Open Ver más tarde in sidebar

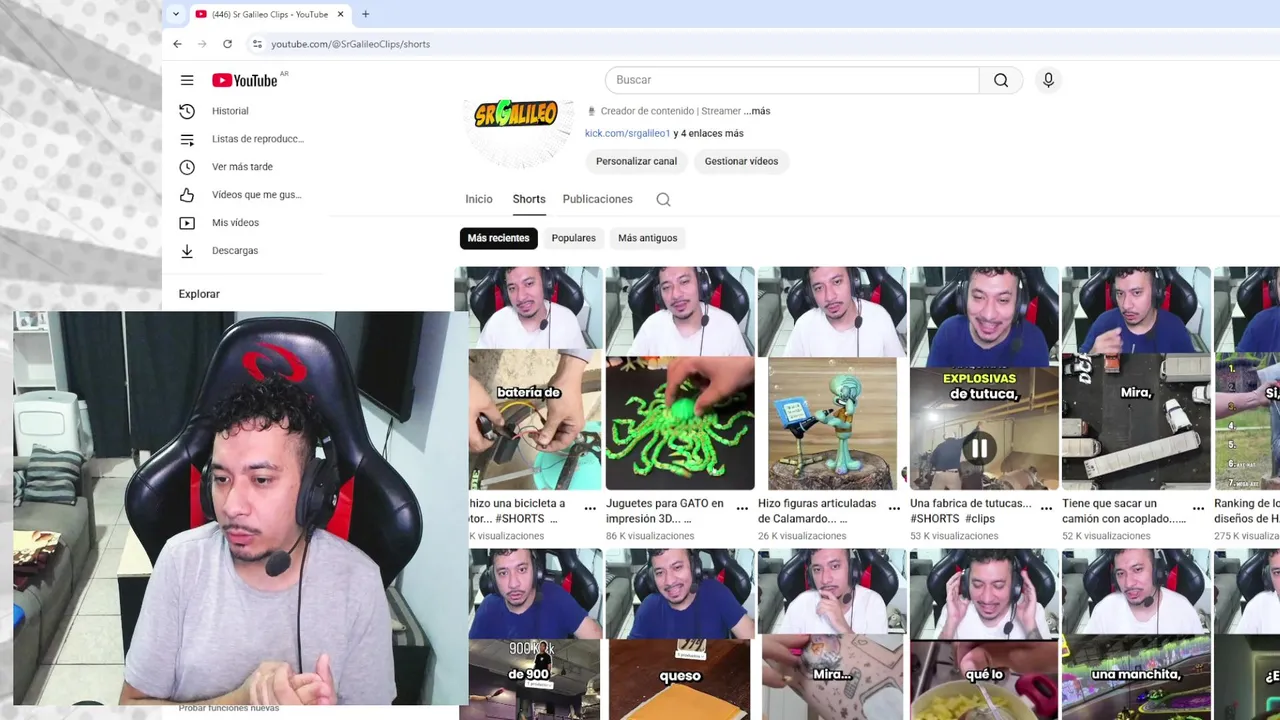tap(241, 167)
